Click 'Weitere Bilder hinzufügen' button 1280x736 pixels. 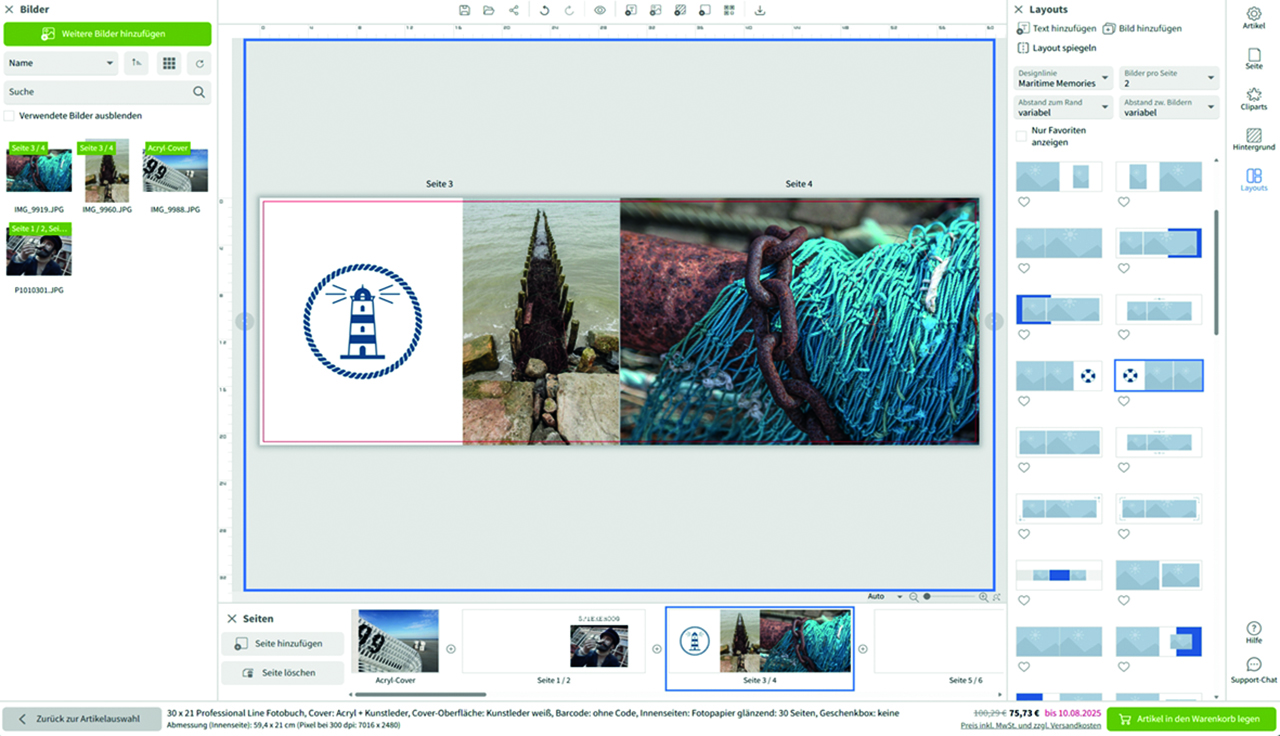[x=108, y=34]
